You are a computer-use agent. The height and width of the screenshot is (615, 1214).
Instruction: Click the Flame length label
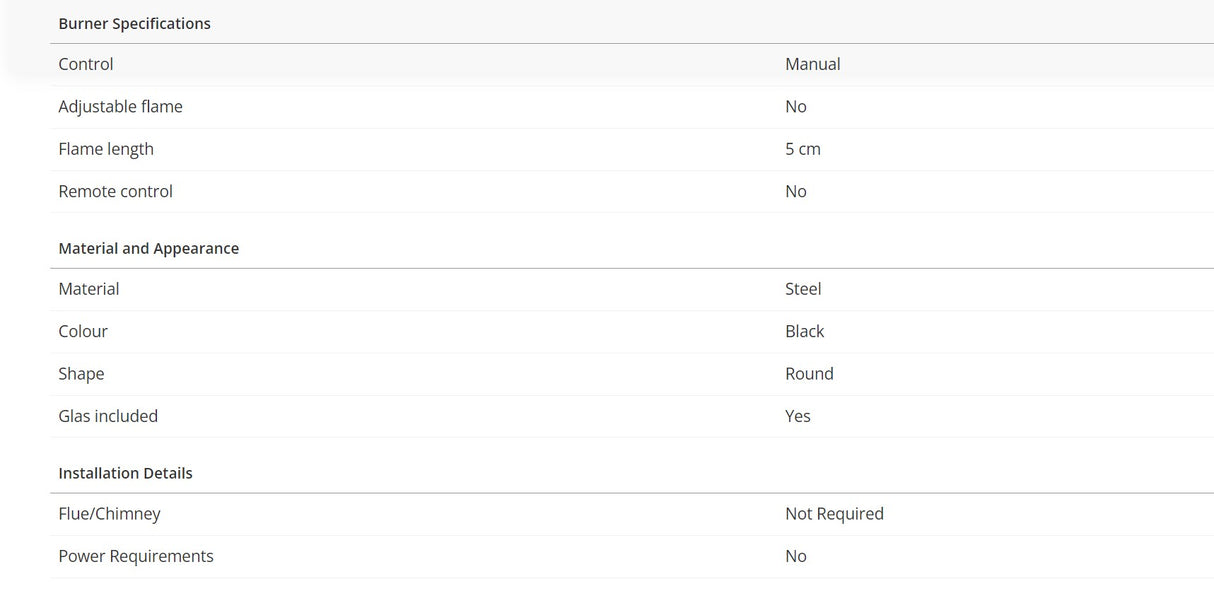[x=106, y=149]
